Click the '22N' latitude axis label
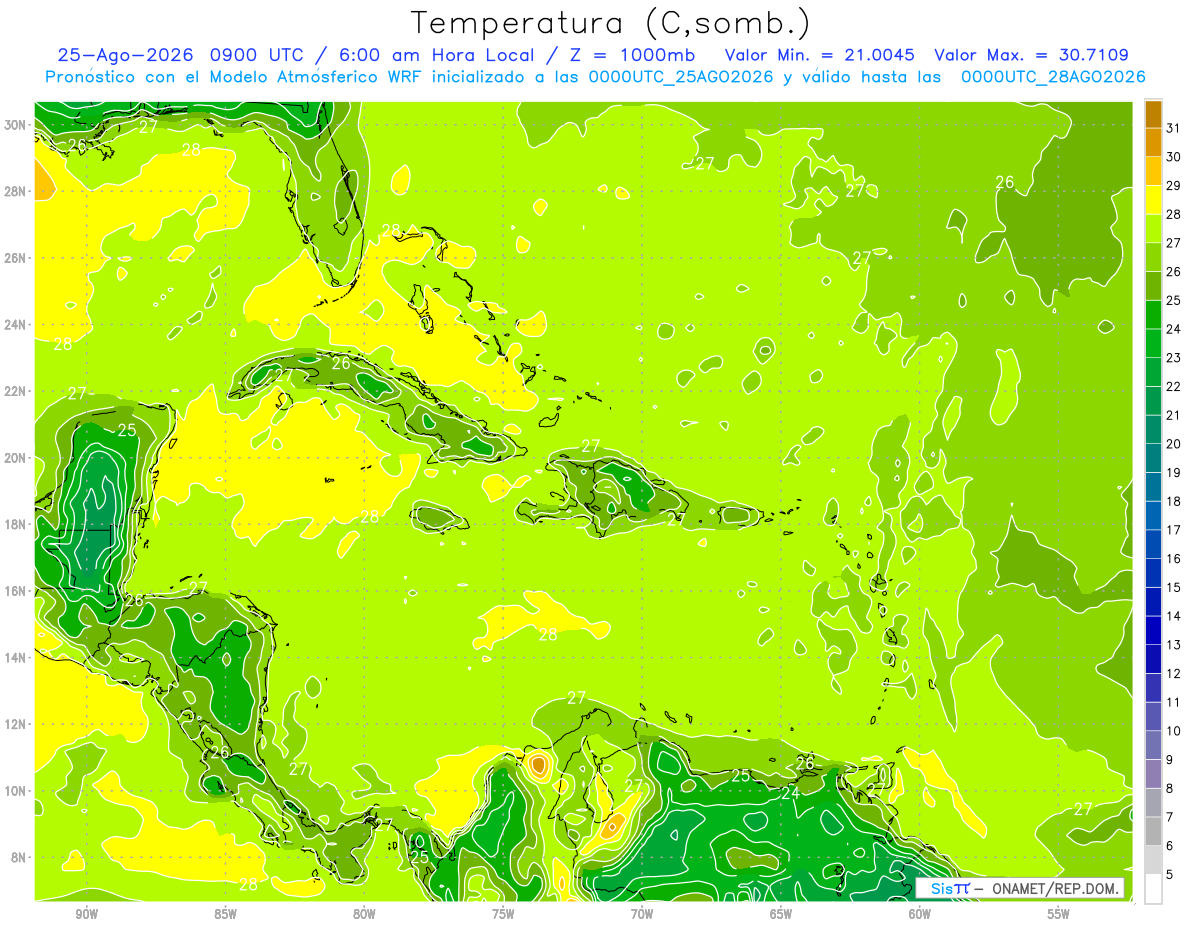 (16, 391)
